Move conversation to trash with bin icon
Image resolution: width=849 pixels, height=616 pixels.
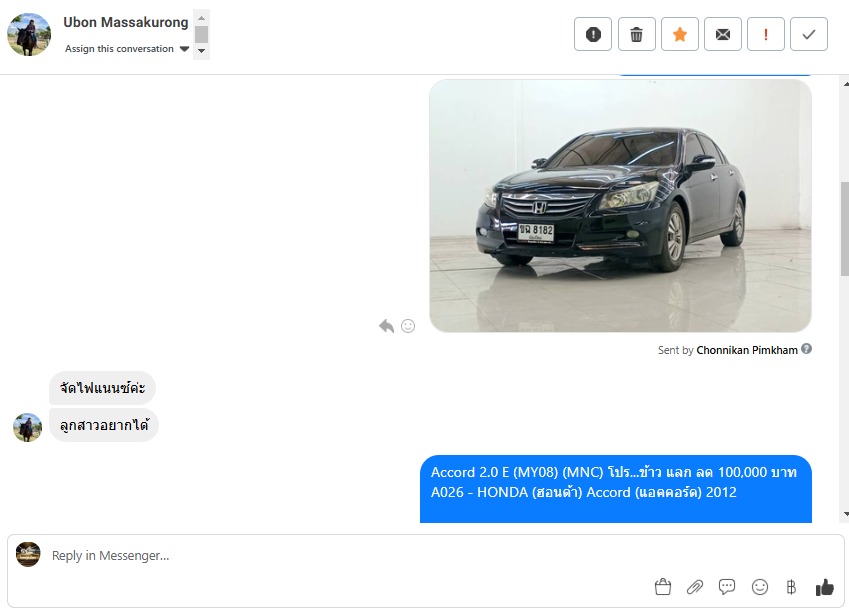pyautogui.click(x=636, y=34)
